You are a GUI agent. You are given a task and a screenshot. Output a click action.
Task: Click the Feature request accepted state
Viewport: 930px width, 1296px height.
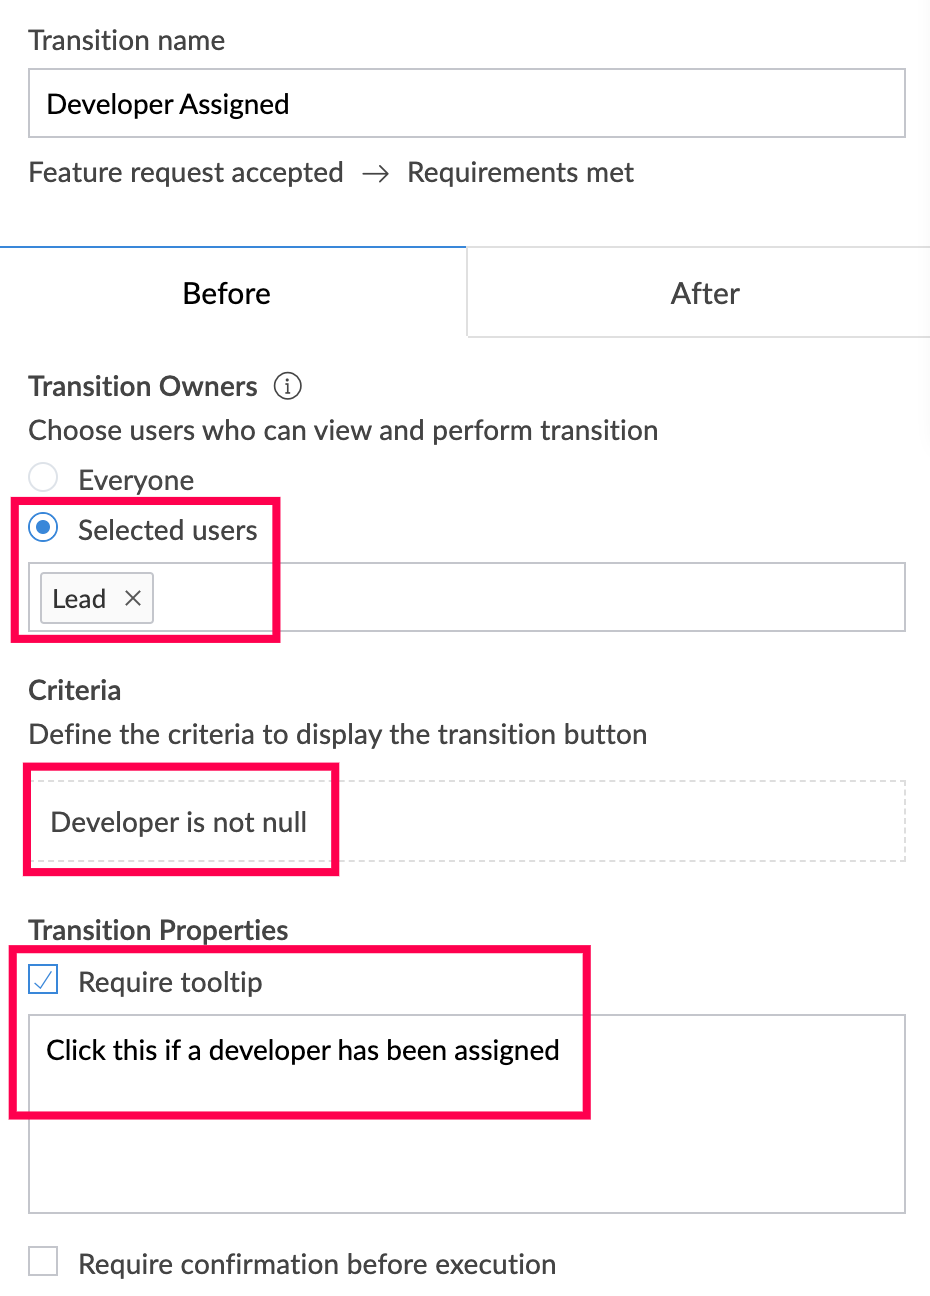[186, 173]
